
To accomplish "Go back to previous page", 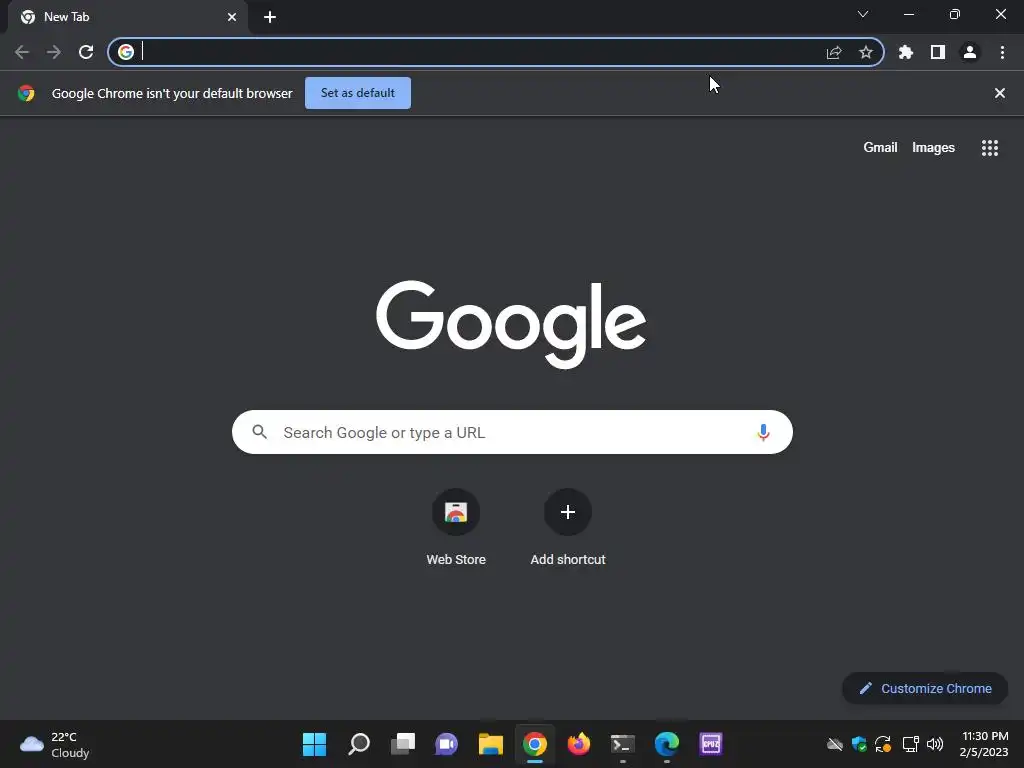I will pyautogui.click(x=22, y=52).
